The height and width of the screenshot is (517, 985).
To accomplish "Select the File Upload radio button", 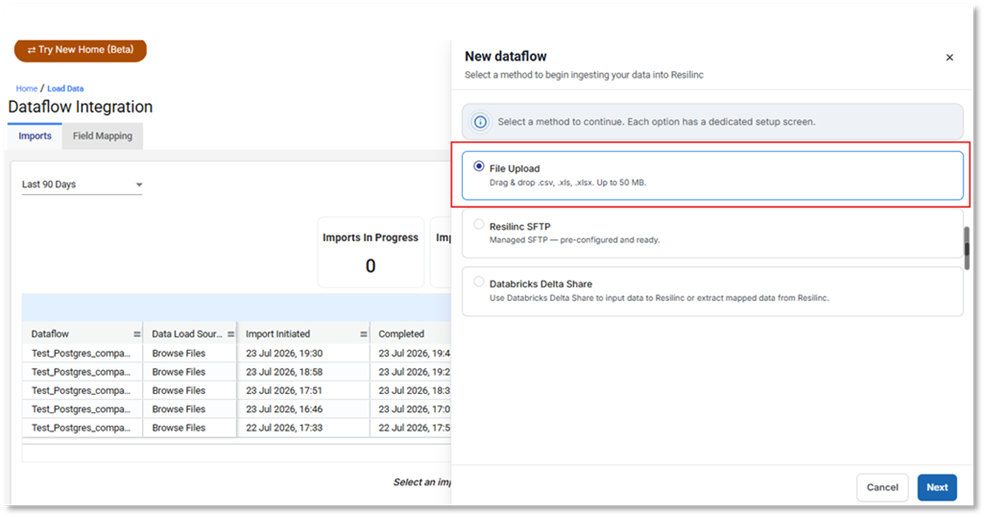I will pyautogui.click(x=479, y=166).
